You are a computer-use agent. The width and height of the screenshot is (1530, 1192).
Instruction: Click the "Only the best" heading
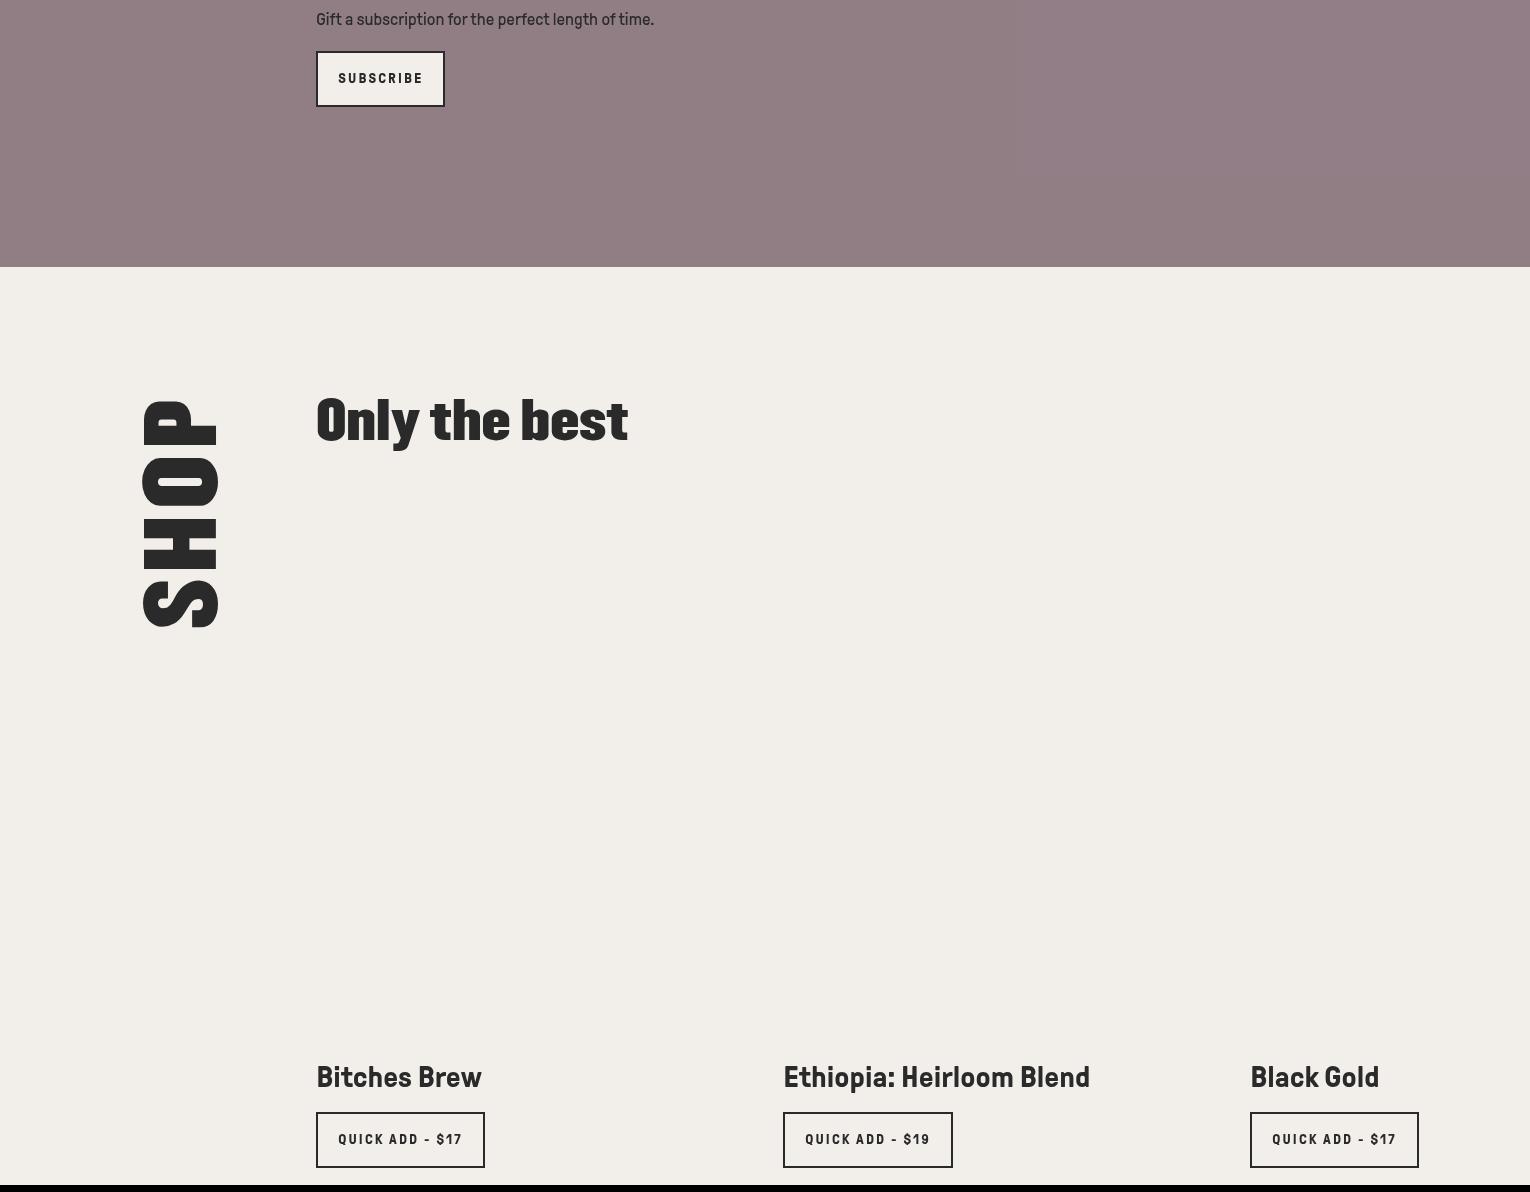(472, 421)
